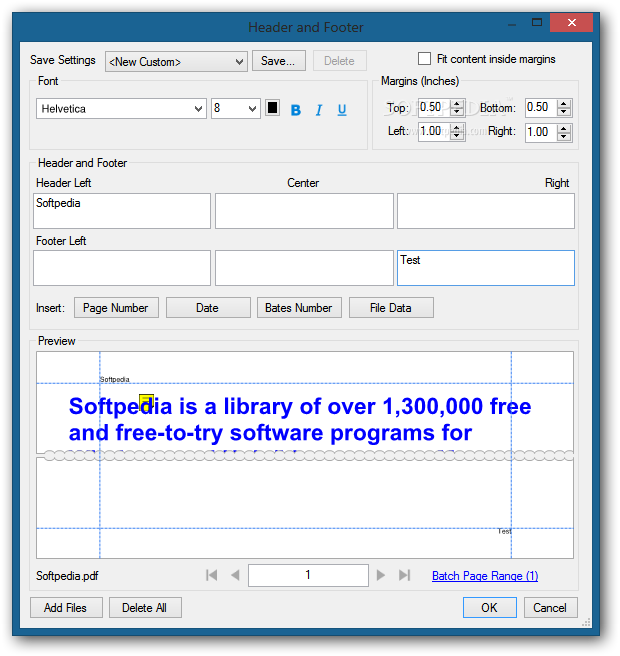
Task: Go to the first page in preview
Action: point(212,575)
